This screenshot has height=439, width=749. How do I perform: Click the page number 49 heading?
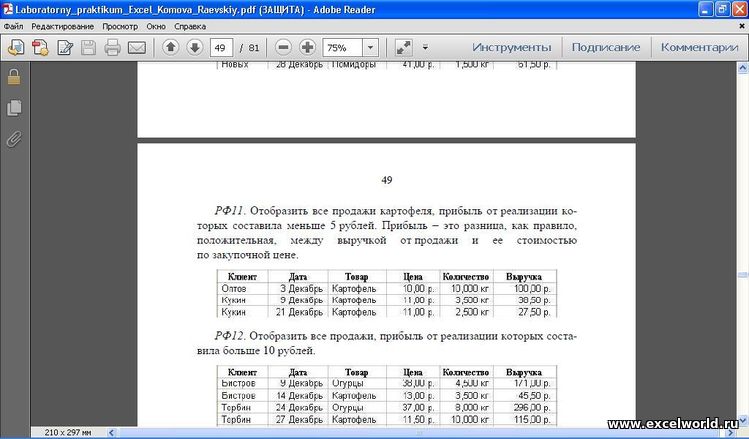(387, 180)
